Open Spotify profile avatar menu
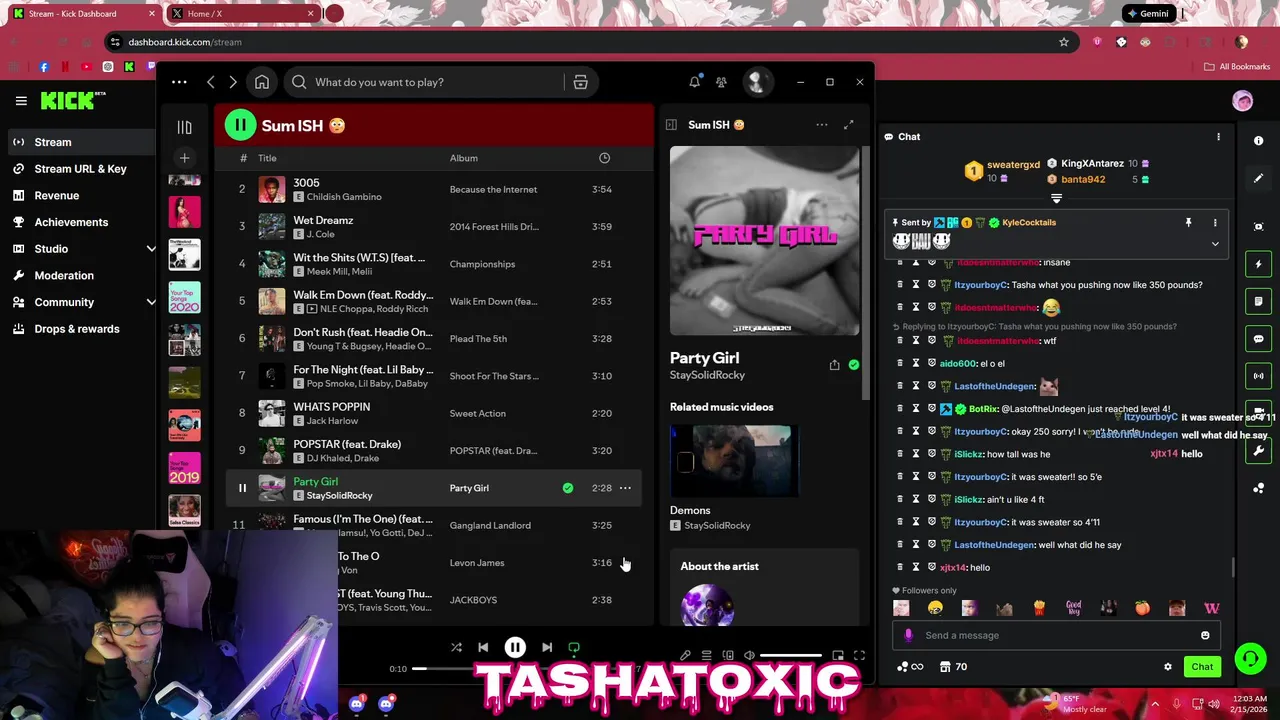The image size is (1280, 720). click(x=756, y=82)
